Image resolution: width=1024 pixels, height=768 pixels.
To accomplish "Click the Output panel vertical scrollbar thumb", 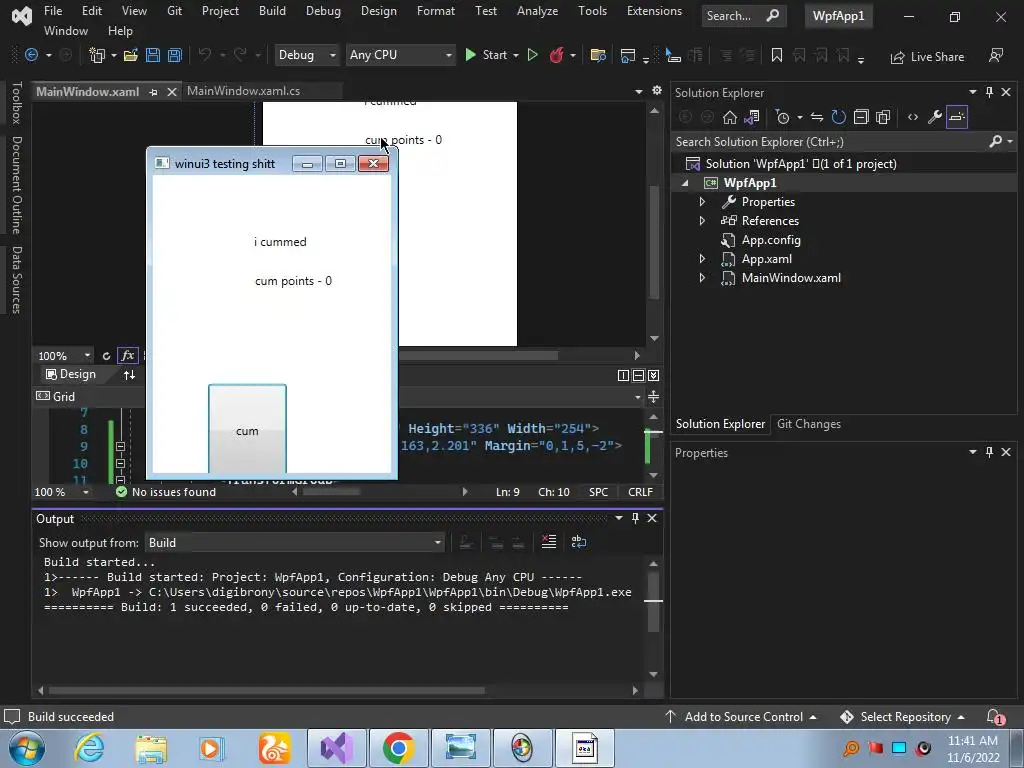I will pyautogui.click(x=654, y=601).
